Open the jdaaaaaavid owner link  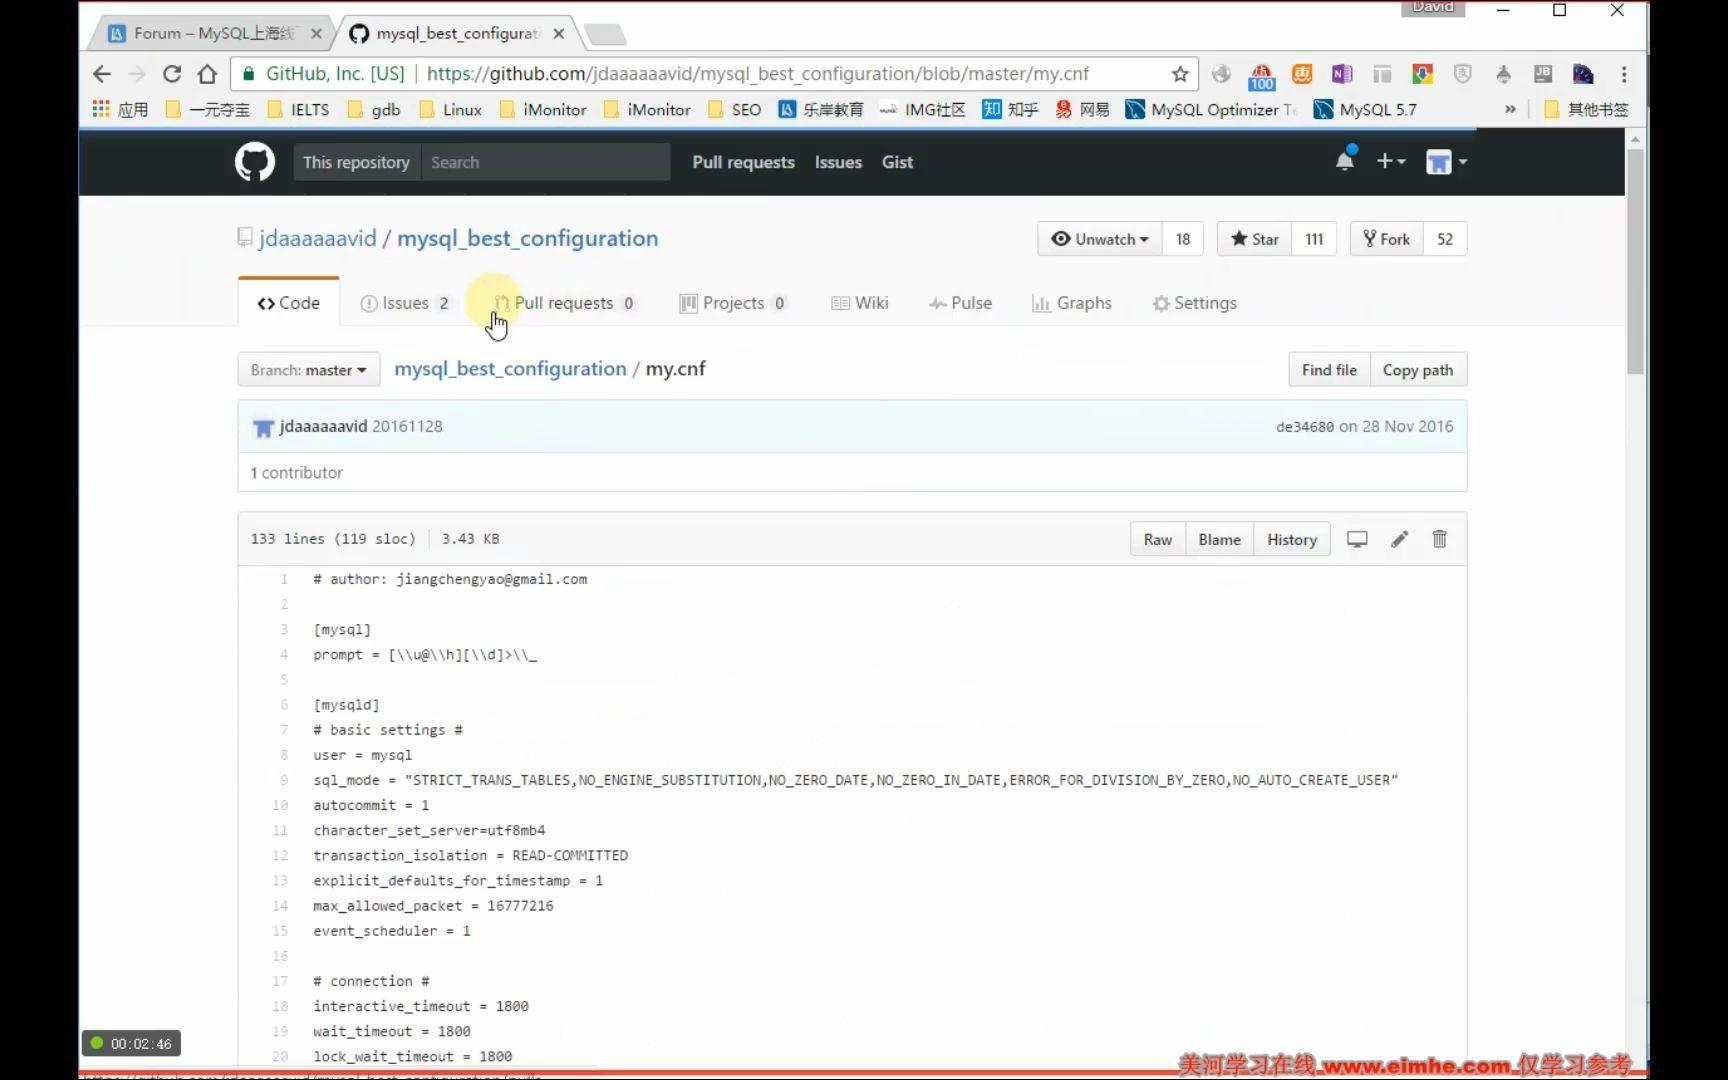pos(318,238)
